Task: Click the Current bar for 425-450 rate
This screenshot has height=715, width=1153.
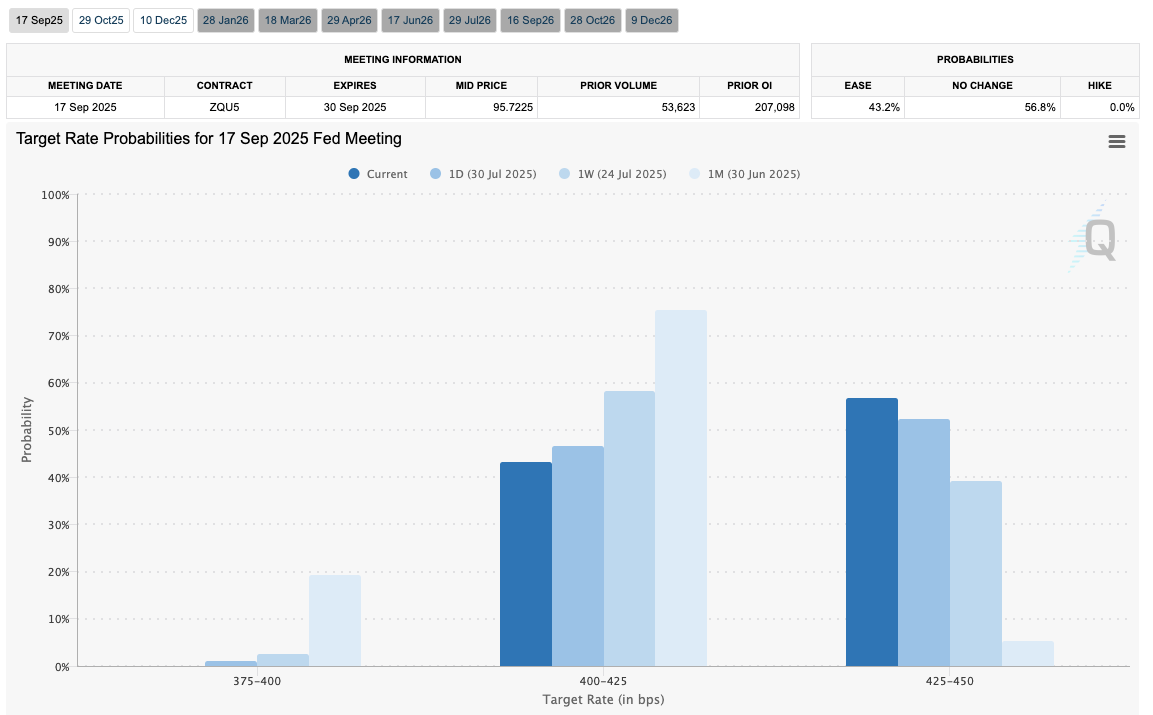Action: (871, 532)
